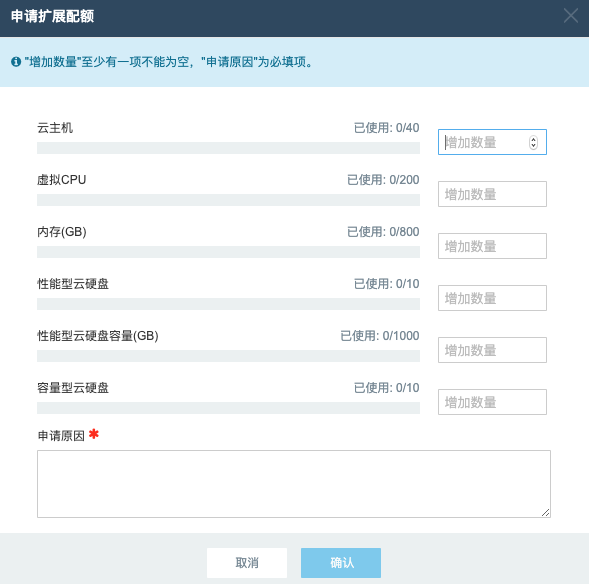Click the 虚拟CPU 增加数量 input
This screenshot has width=589, height=584.
[492, 194]
